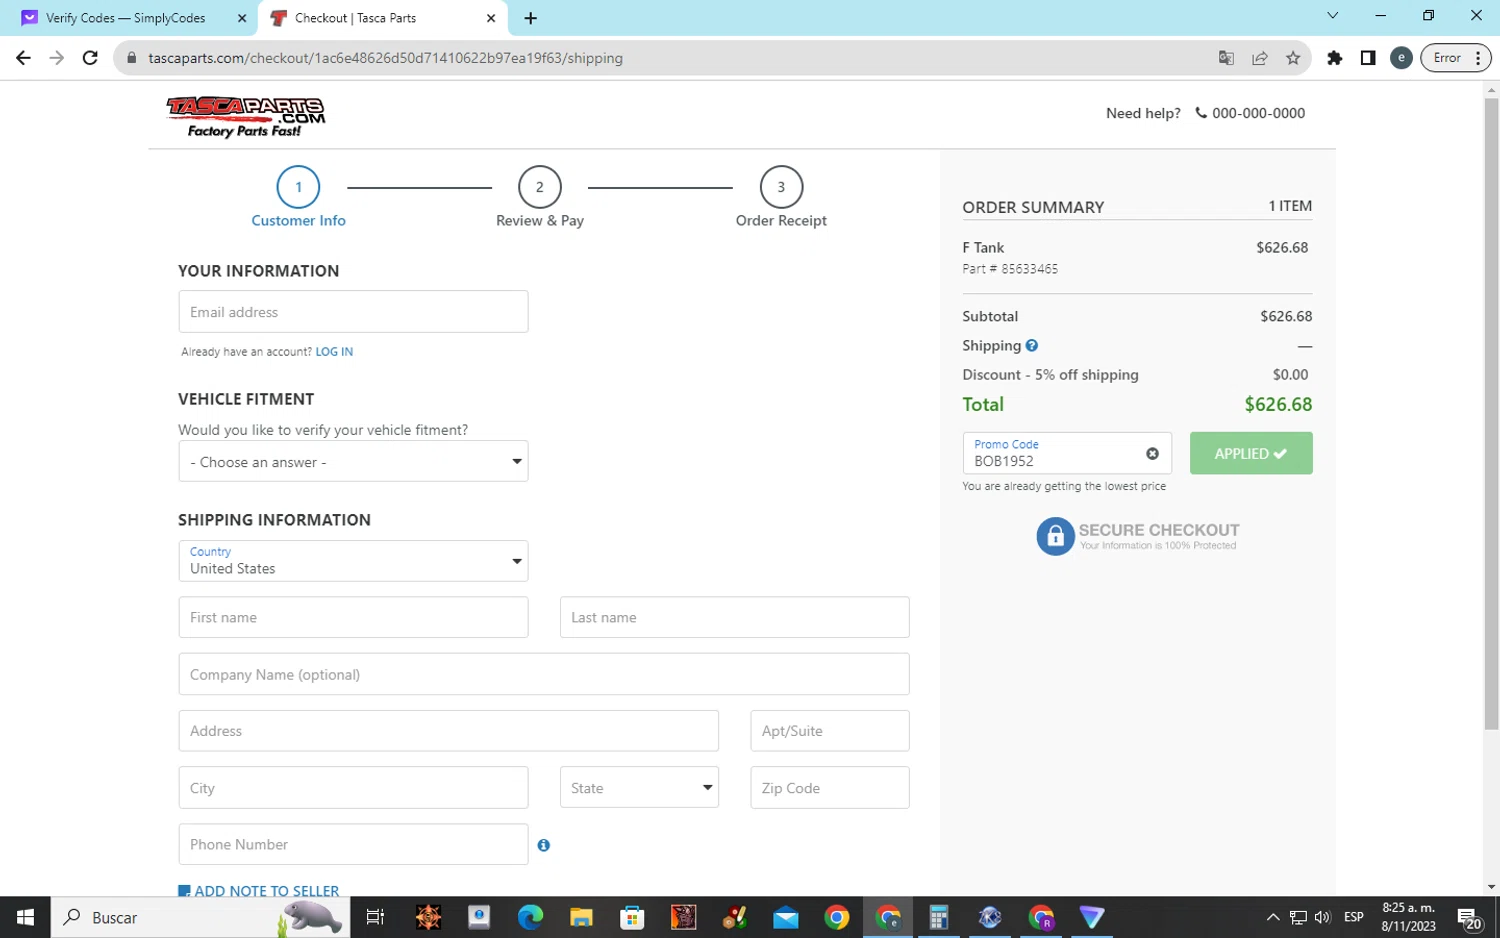Focus the Email address field

point(353,312)
